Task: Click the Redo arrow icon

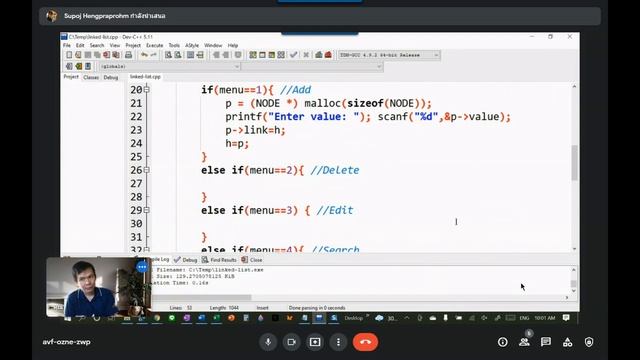Action: coord(153,55)
